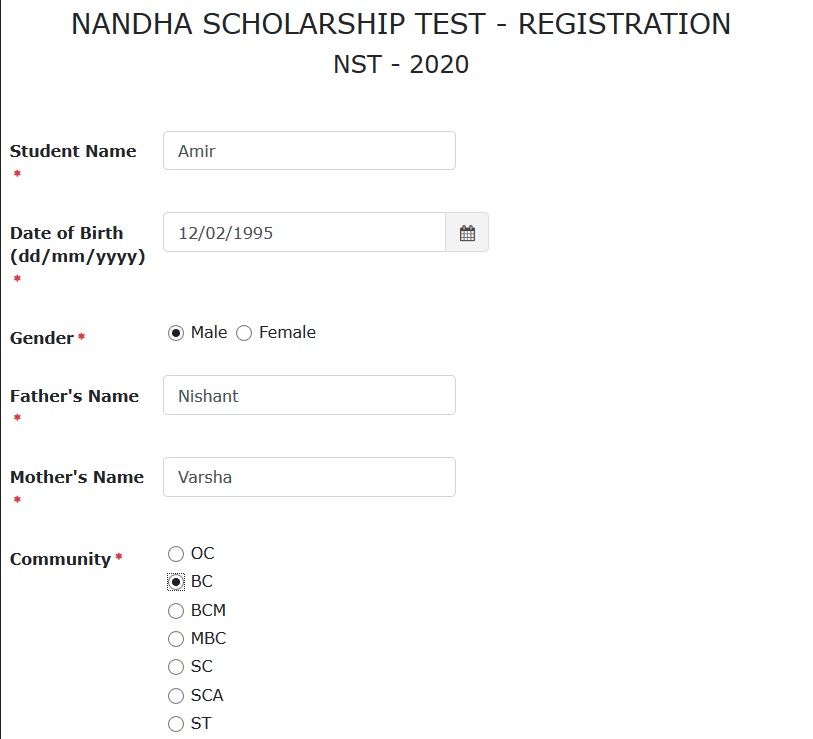Screen dimensions: 813x739
Task: Choose BCM community radio button
Action: click(176, 611)
